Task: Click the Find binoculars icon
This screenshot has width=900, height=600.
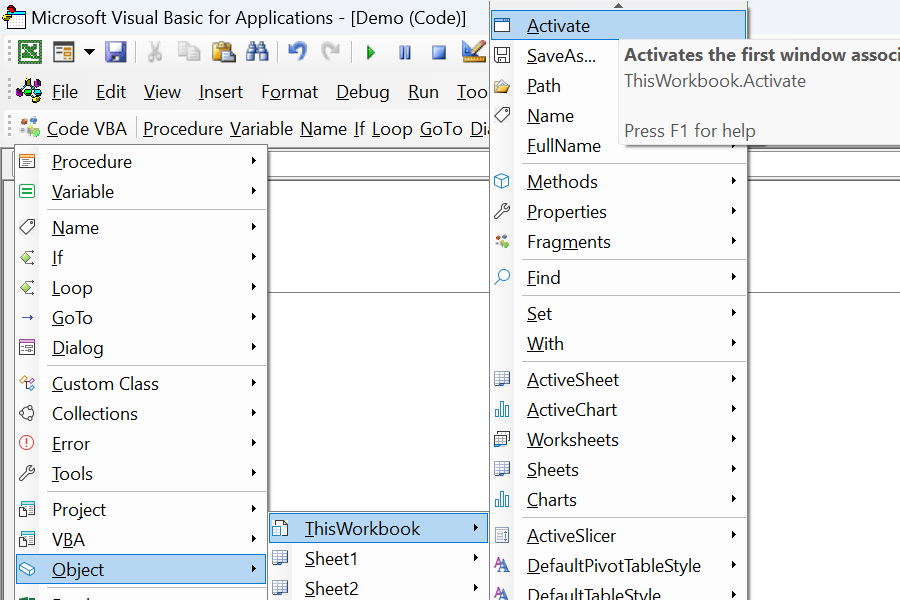Action: [x=257, y=52]
